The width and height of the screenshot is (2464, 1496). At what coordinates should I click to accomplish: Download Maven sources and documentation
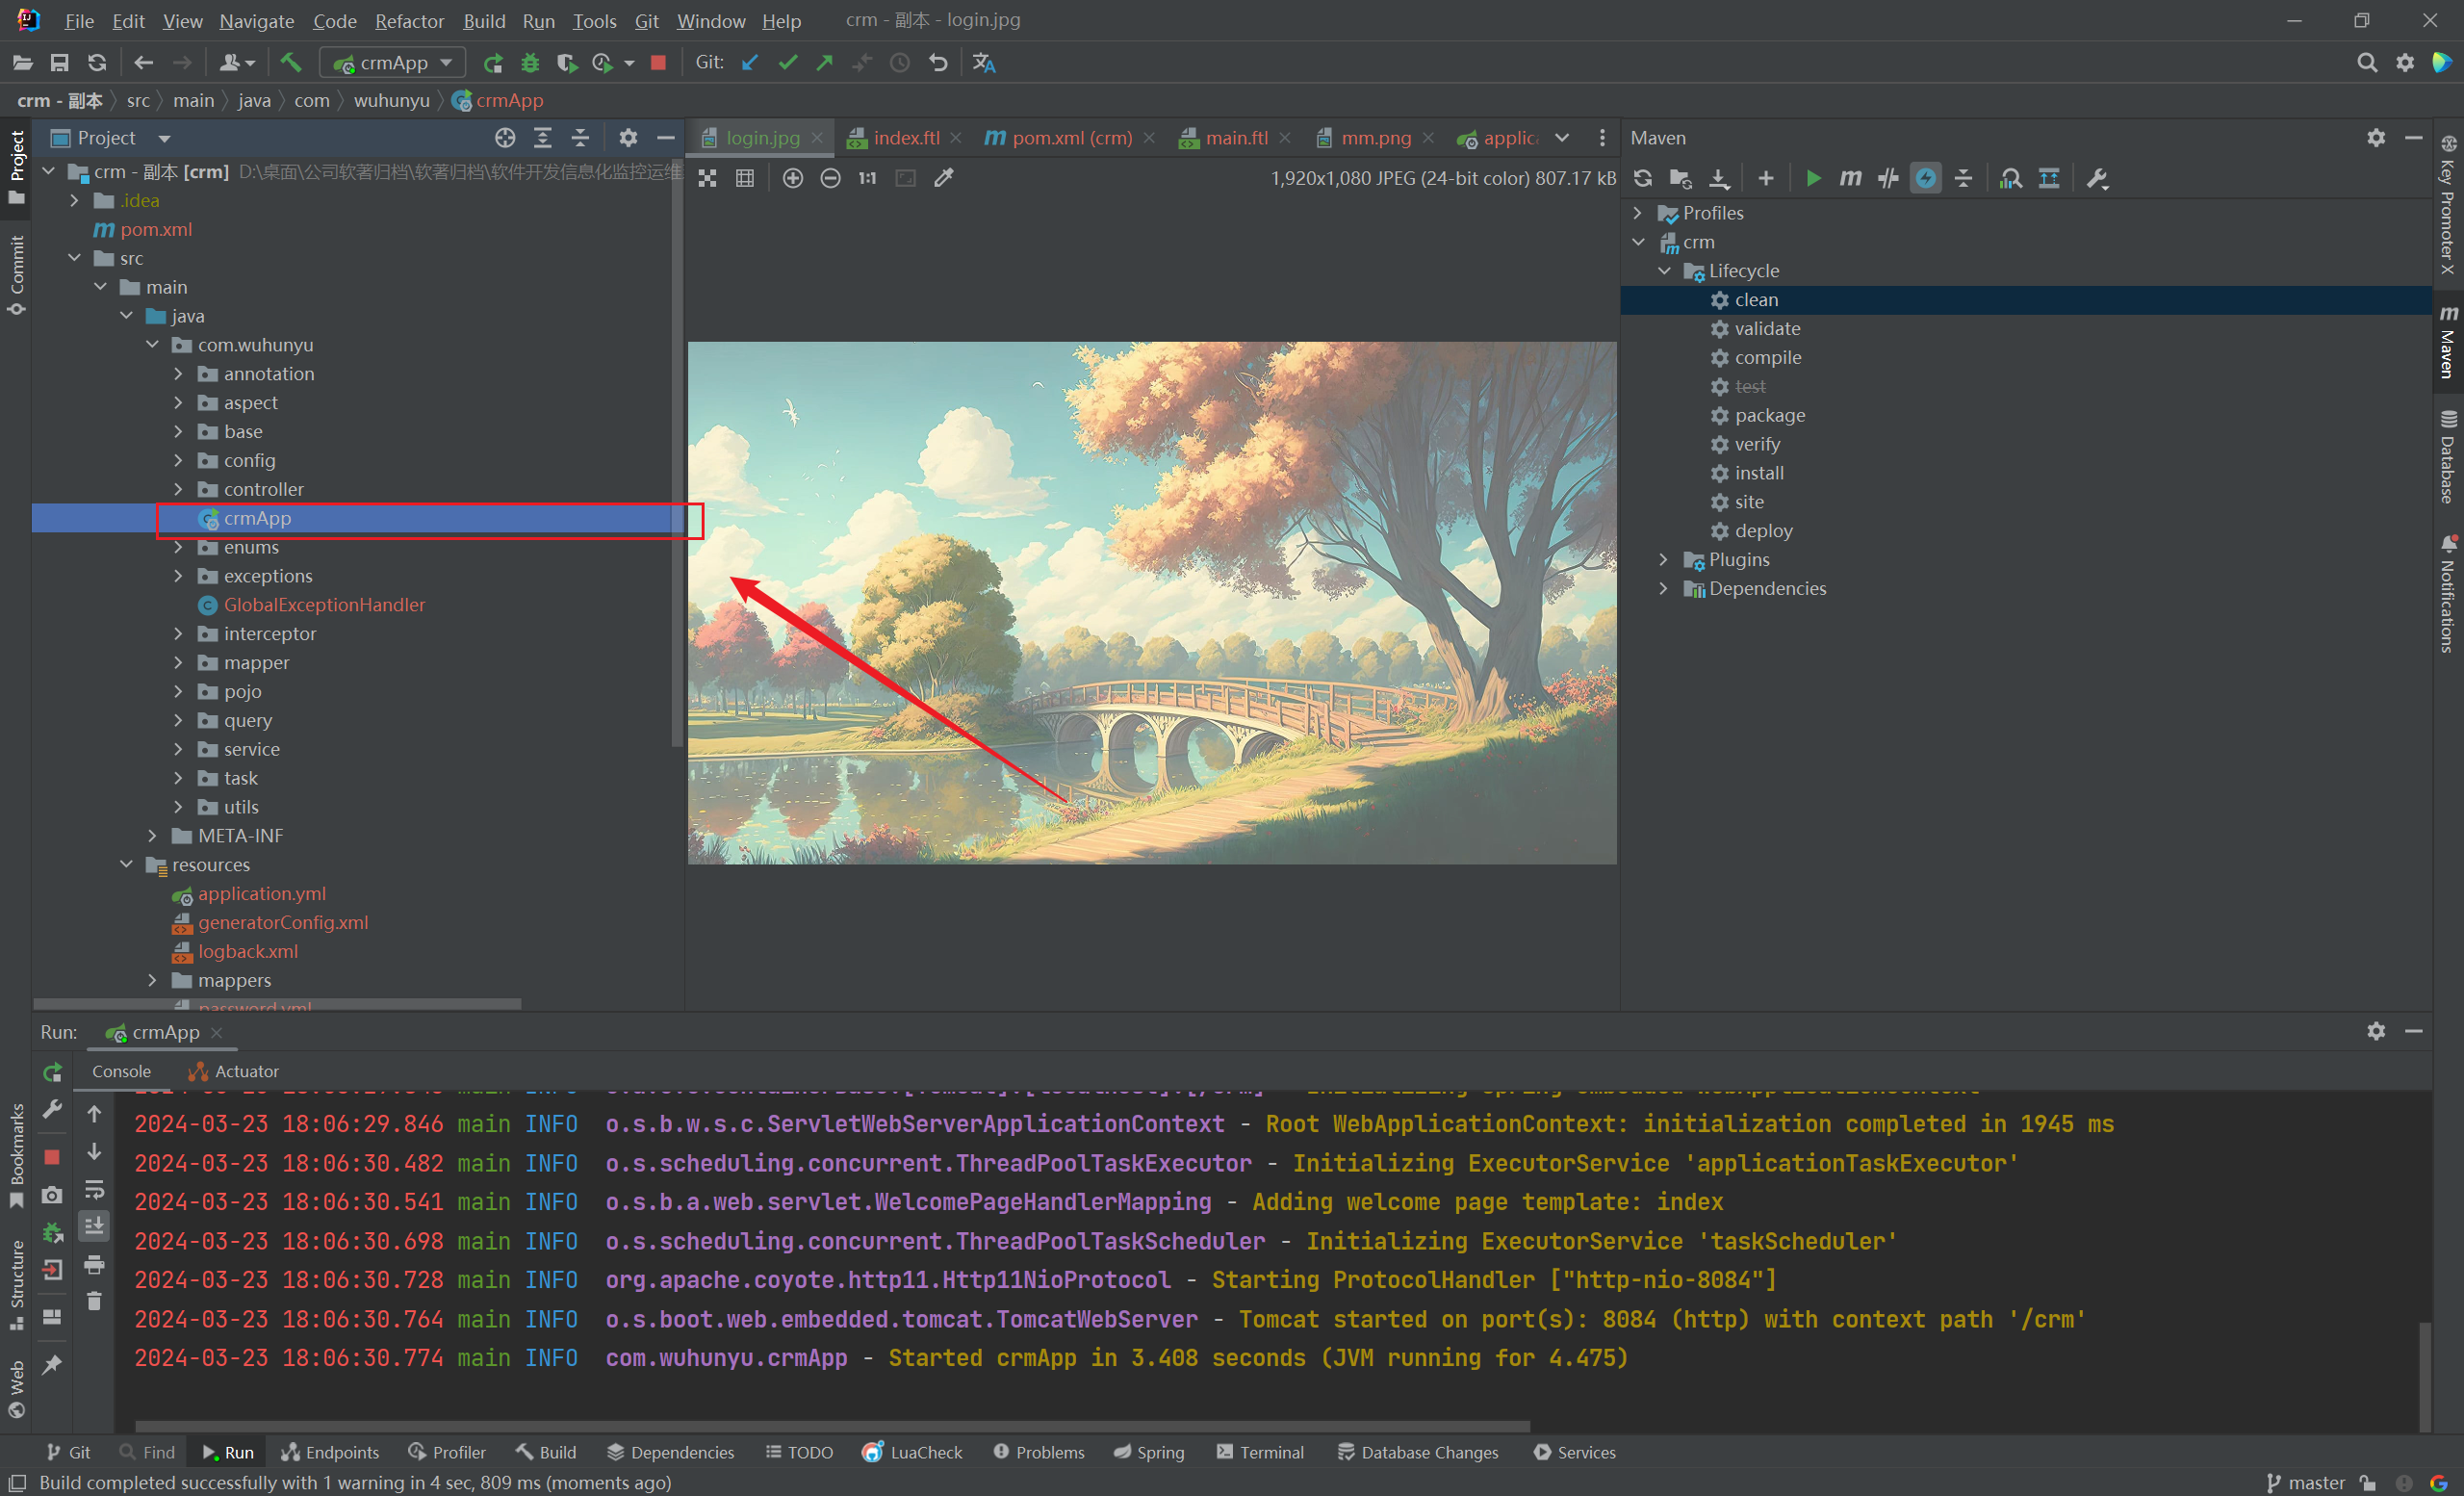(x=1718, y=178)
